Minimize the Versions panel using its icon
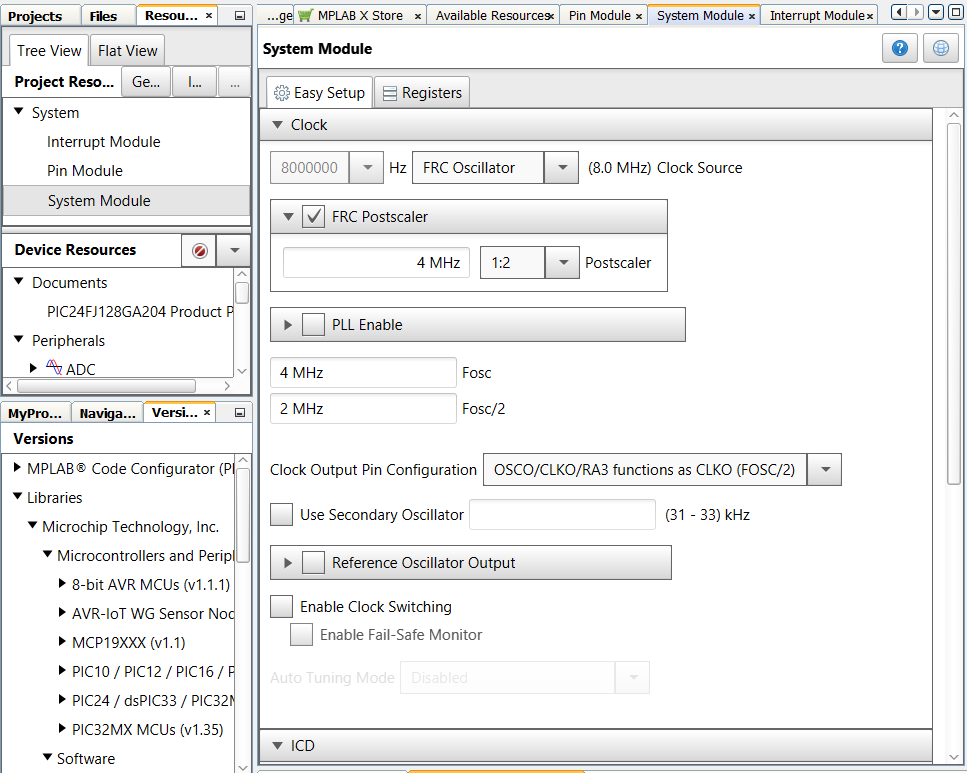 pos(240,412)
